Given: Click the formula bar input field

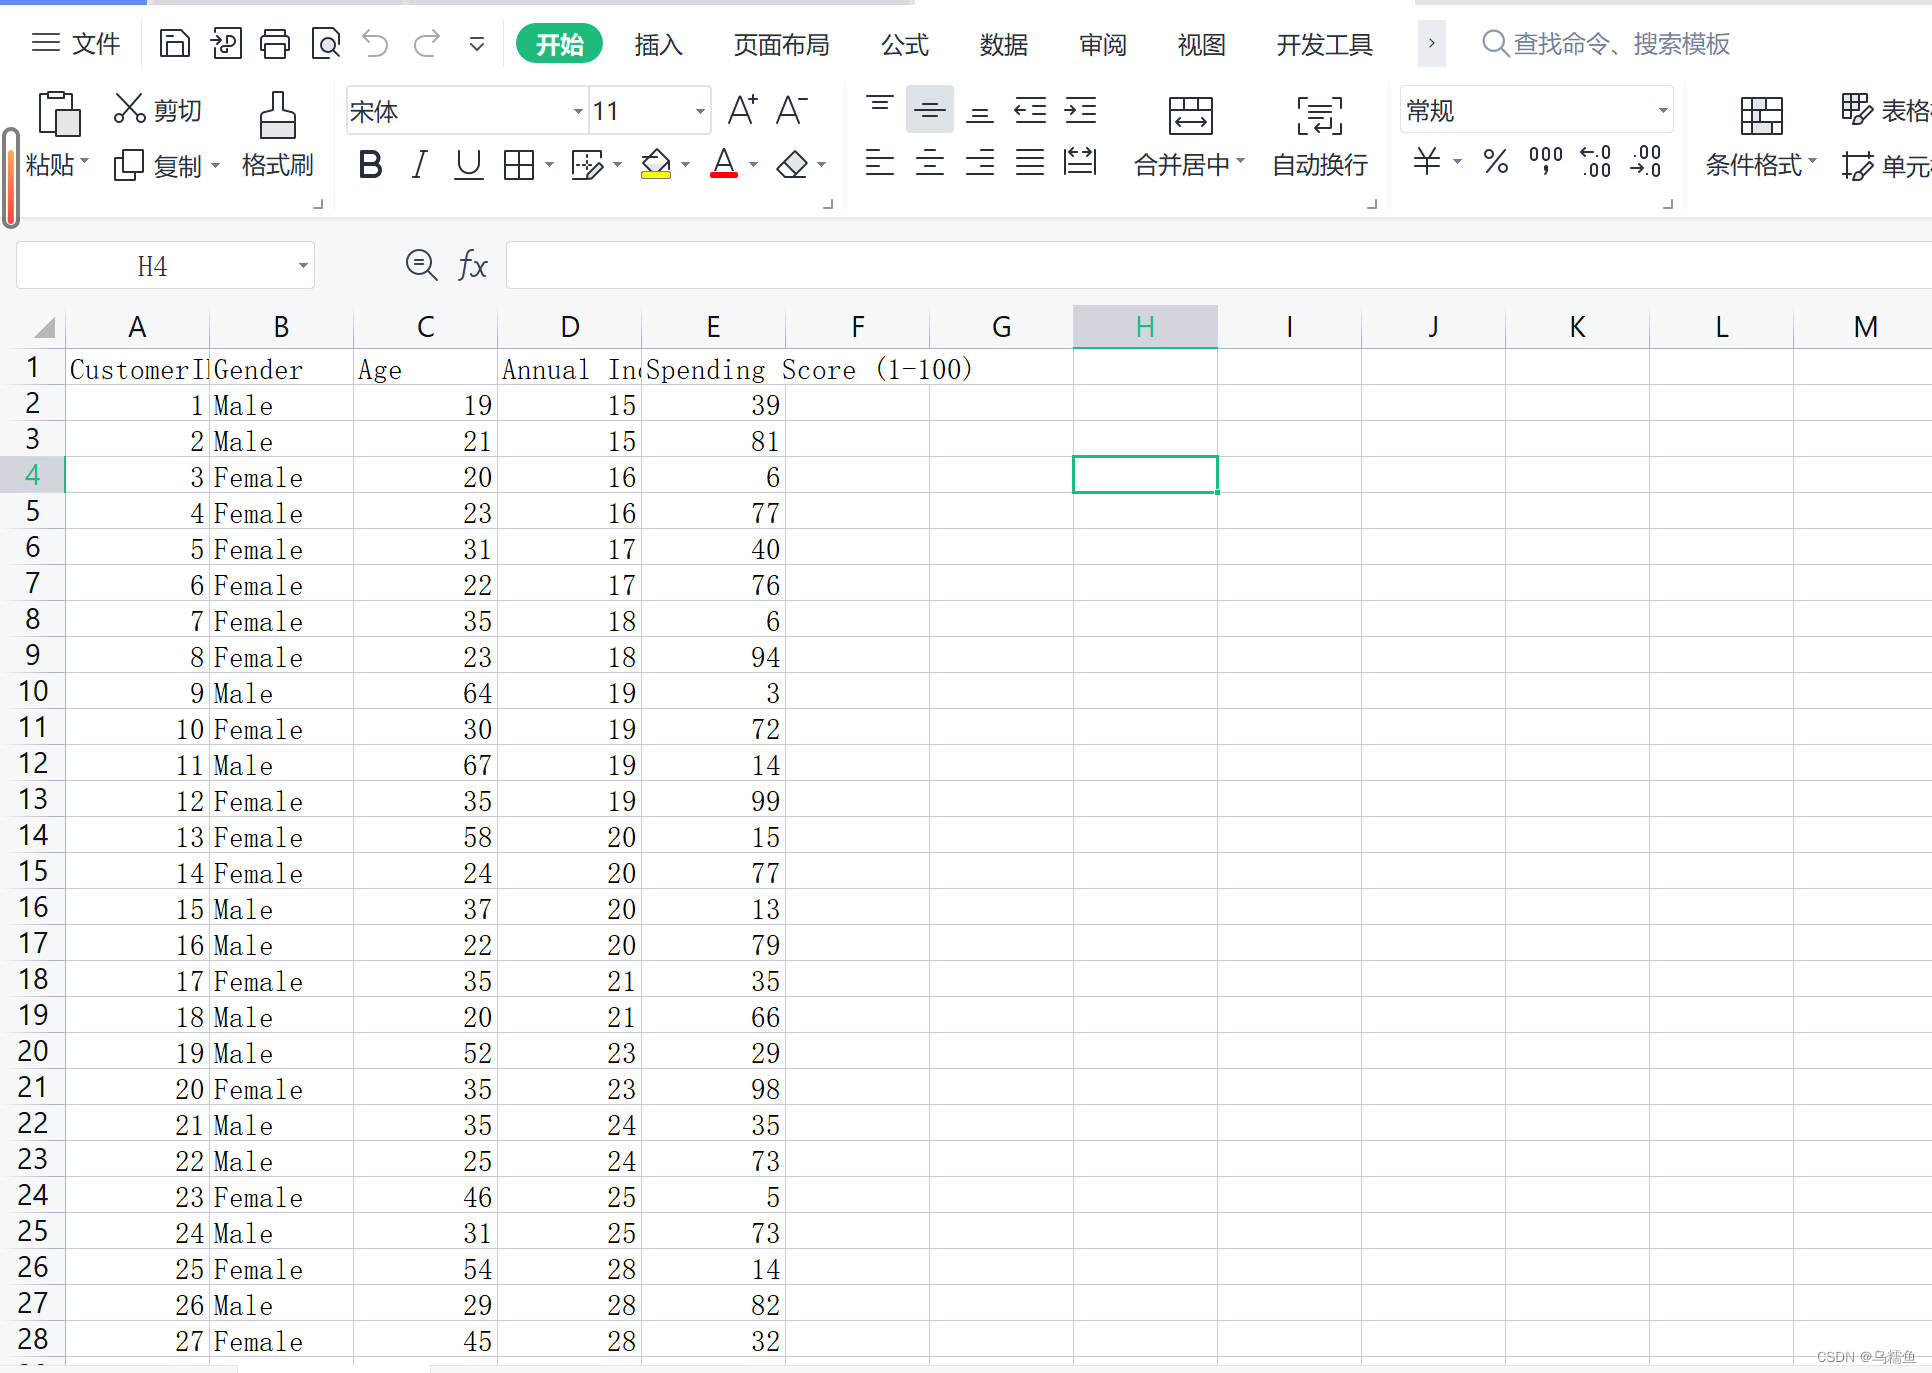Looking at the screenshot, I should [x=1200, y=266].
